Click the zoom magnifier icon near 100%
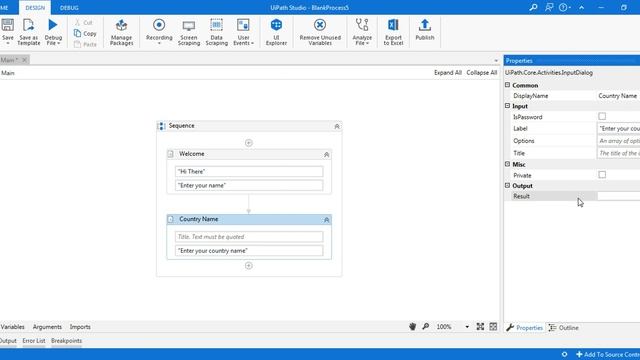Screen dimensions: 640x360 click(425, 327)
